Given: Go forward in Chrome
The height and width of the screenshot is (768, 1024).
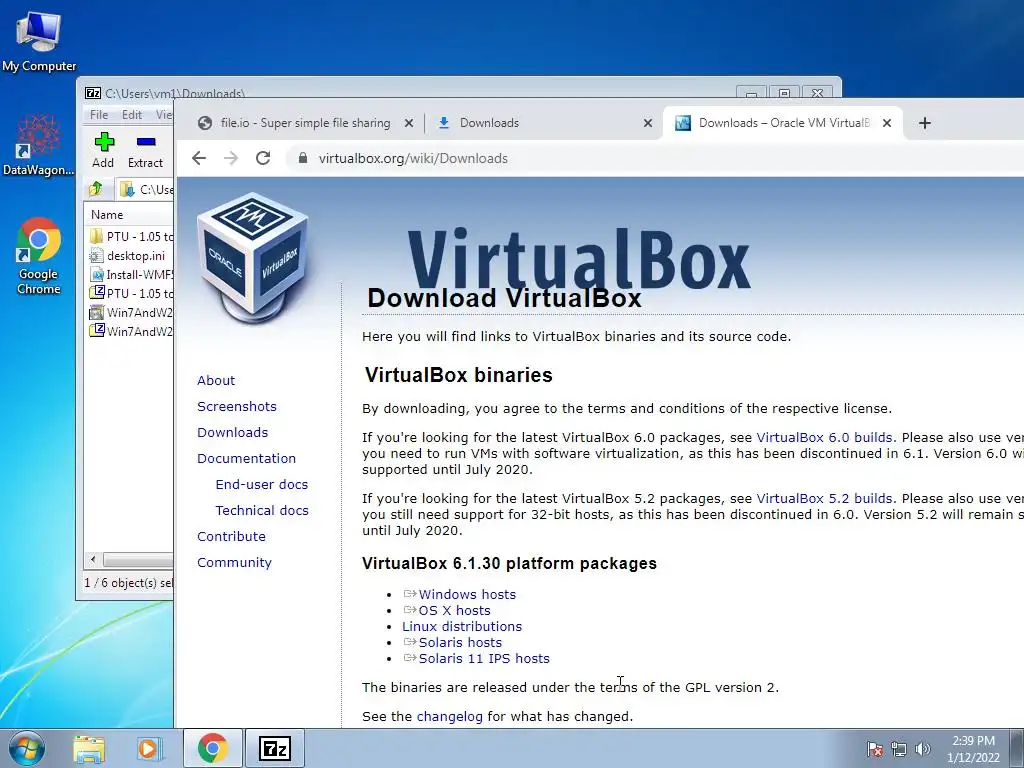Looking at the screenshot, I should coord(231,158).
